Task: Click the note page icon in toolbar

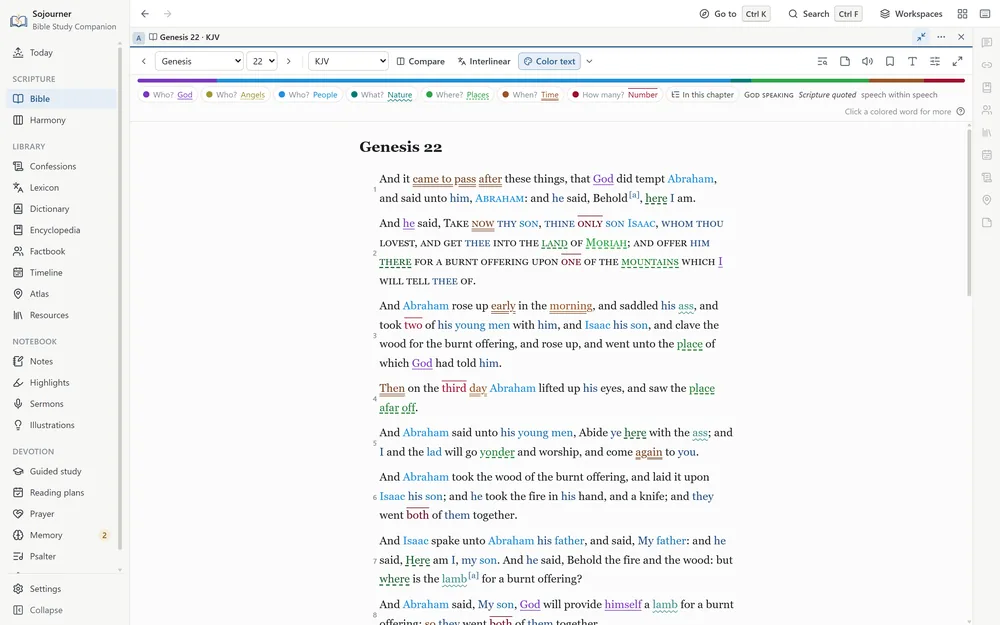Action: point(844,61)
